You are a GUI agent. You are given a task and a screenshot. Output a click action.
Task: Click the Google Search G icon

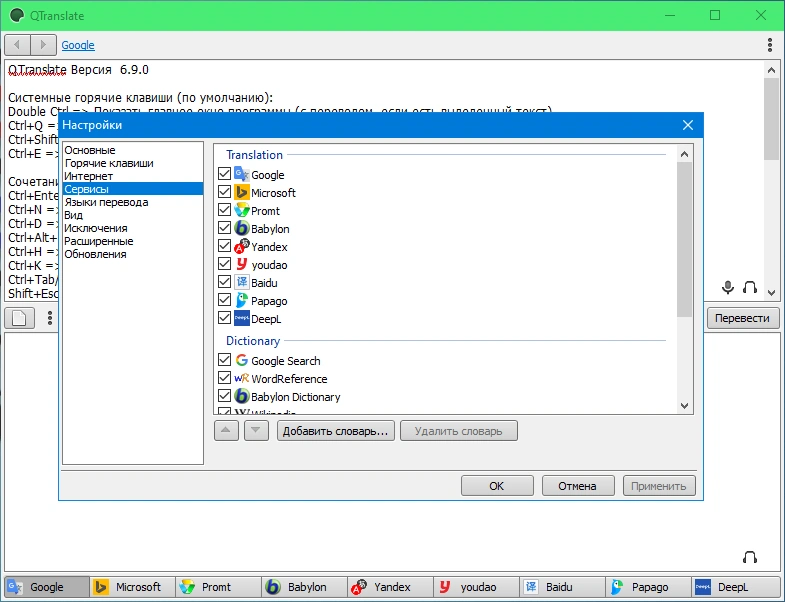click(x=241, y=360)
